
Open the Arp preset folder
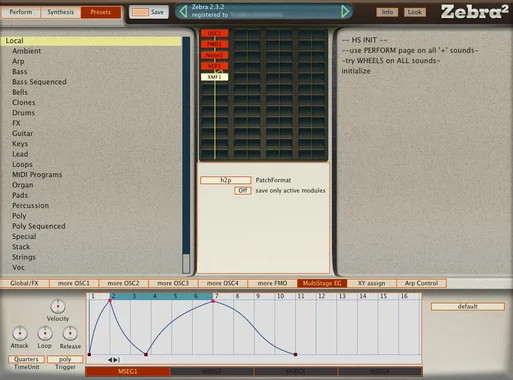(18, 61)
